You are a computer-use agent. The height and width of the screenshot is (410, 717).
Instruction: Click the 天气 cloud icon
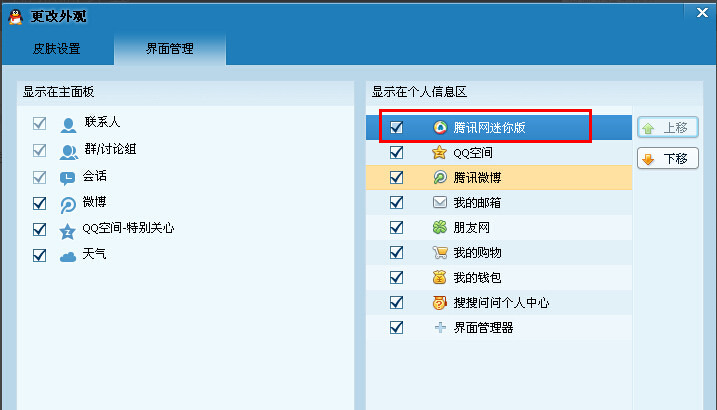(68, 255)
